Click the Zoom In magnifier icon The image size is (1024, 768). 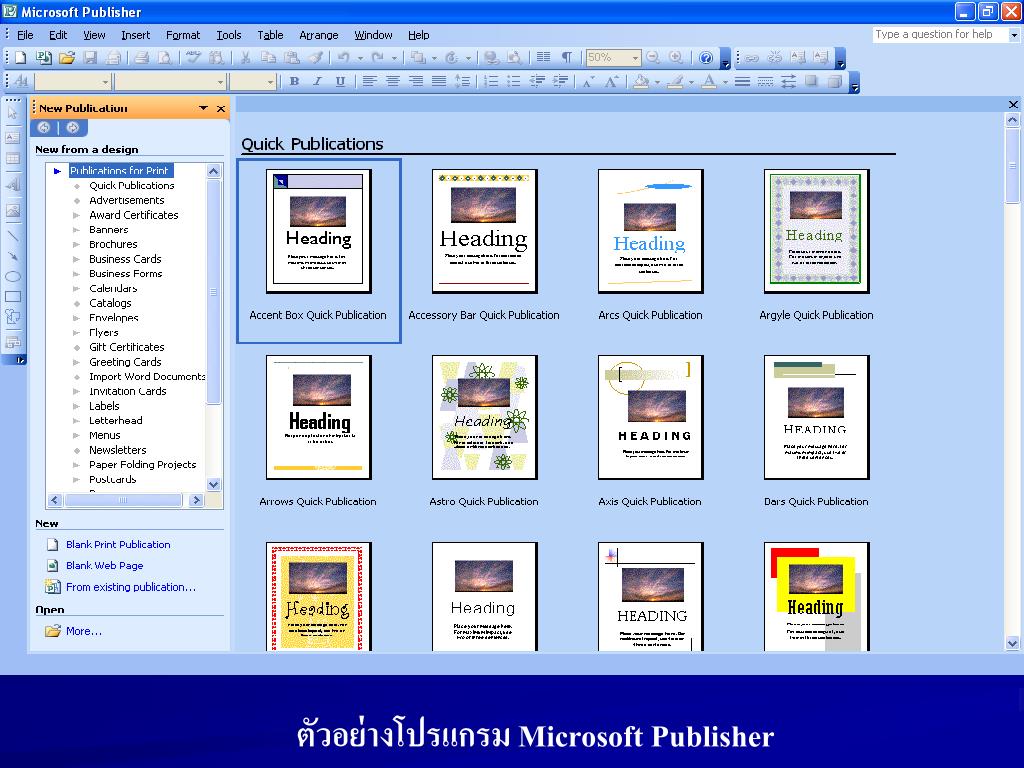[676, 57]
